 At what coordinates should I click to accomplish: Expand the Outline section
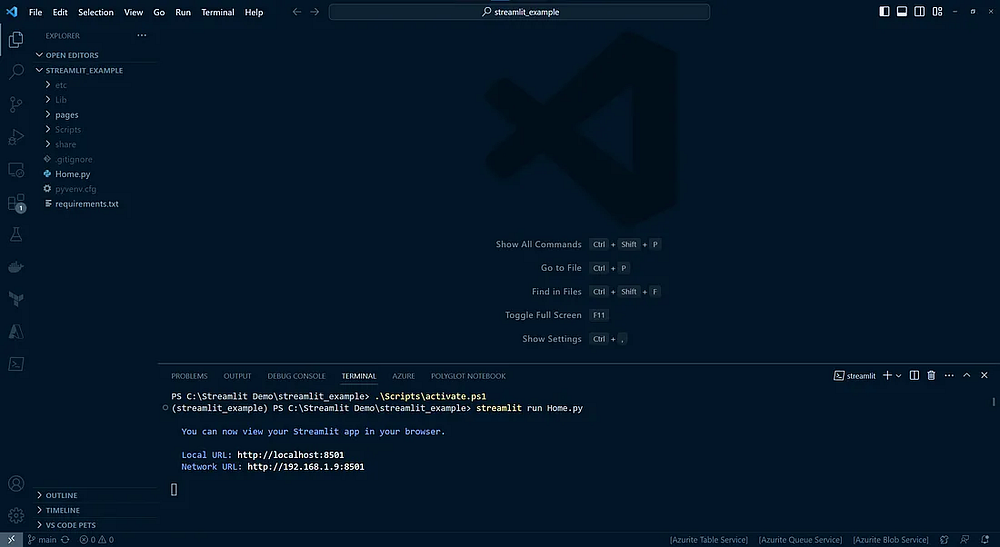tap(95, 495)
